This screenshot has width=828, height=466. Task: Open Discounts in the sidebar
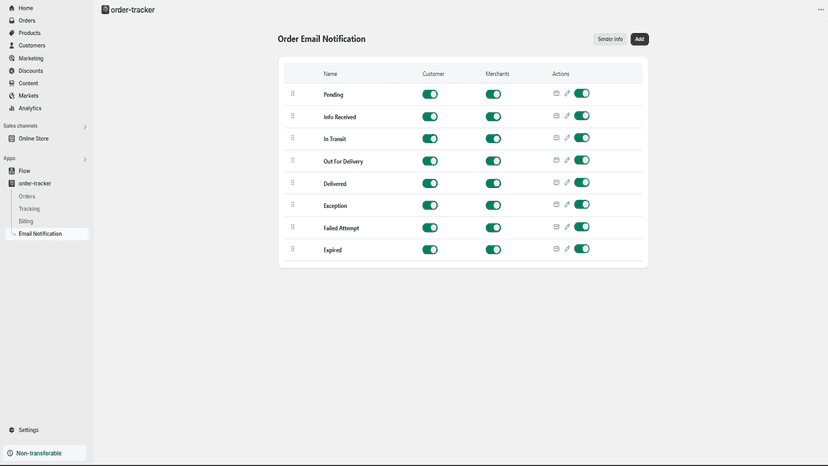[x=31, y=71]
